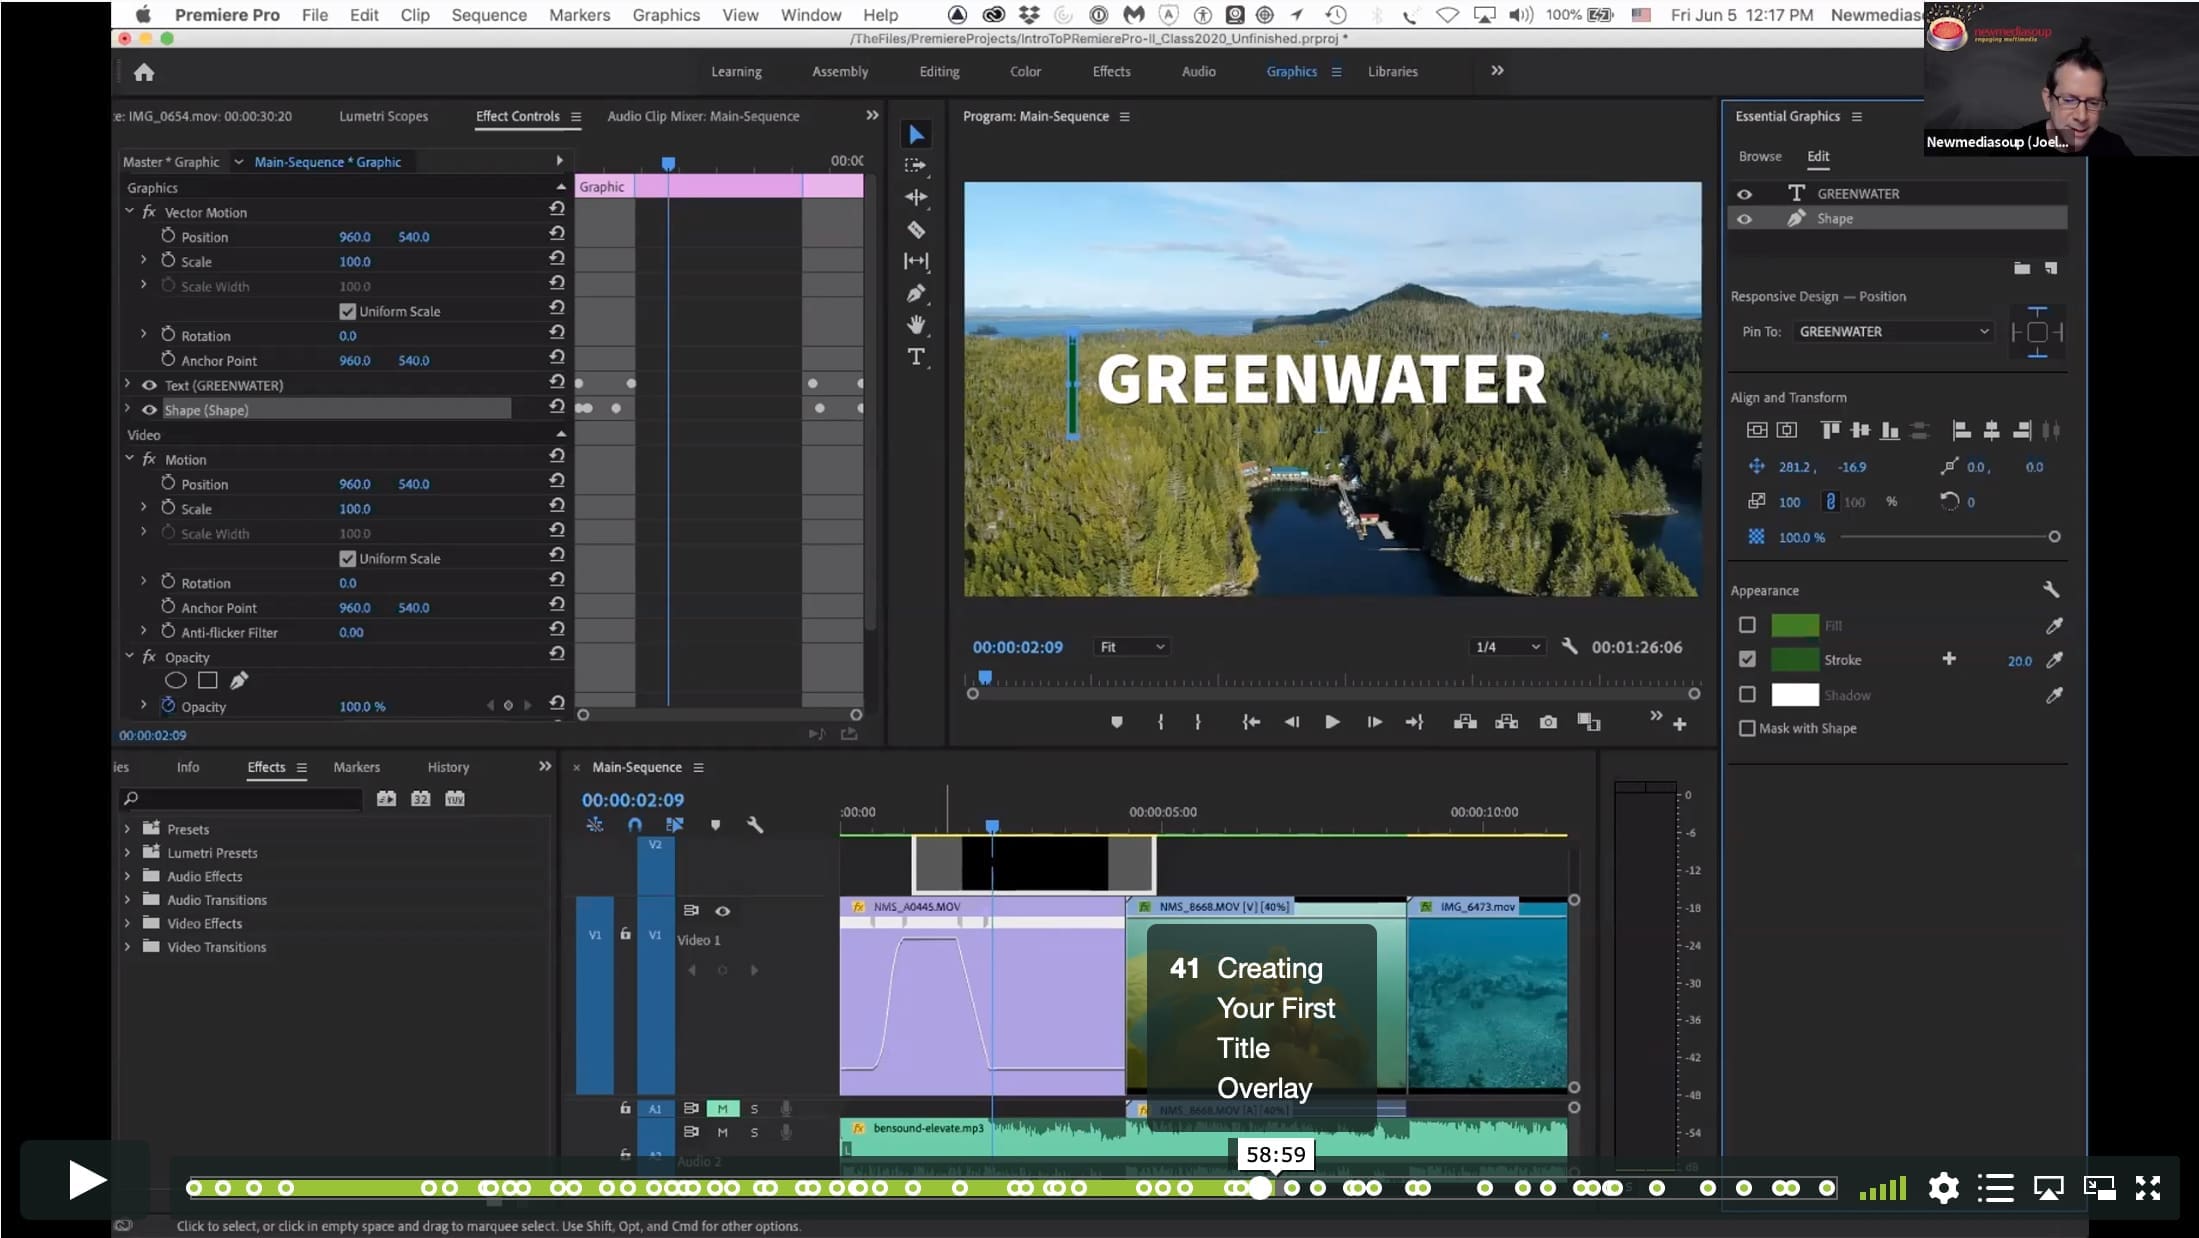2199x1238 pixels.
Task: Select the NMS_A0445.MOV timeline clip
Action: [982, 996]
